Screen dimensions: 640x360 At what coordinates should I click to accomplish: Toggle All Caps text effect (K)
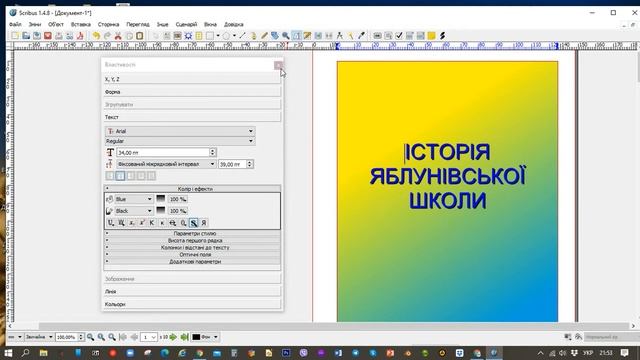pyautogui.click(x=152, y=223)
